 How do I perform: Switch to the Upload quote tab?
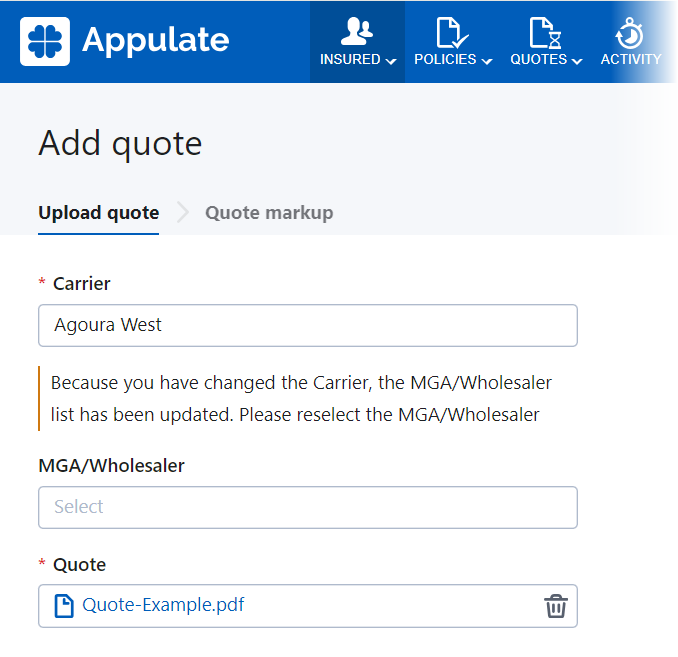98,212
